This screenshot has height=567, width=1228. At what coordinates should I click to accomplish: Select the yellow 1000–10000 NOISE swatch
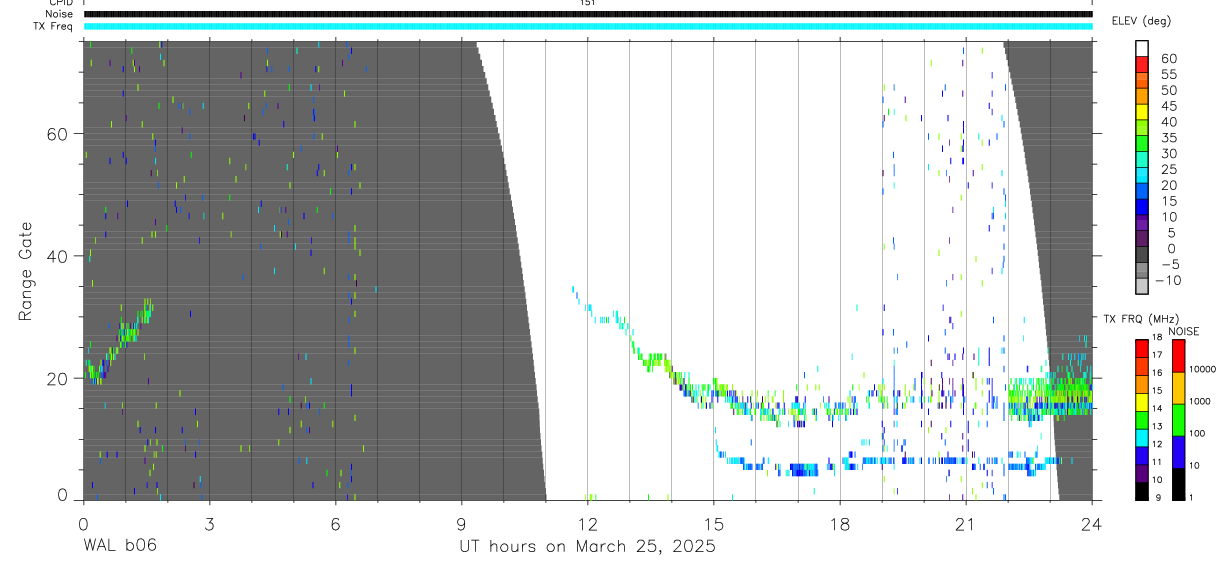(1179, 387)
